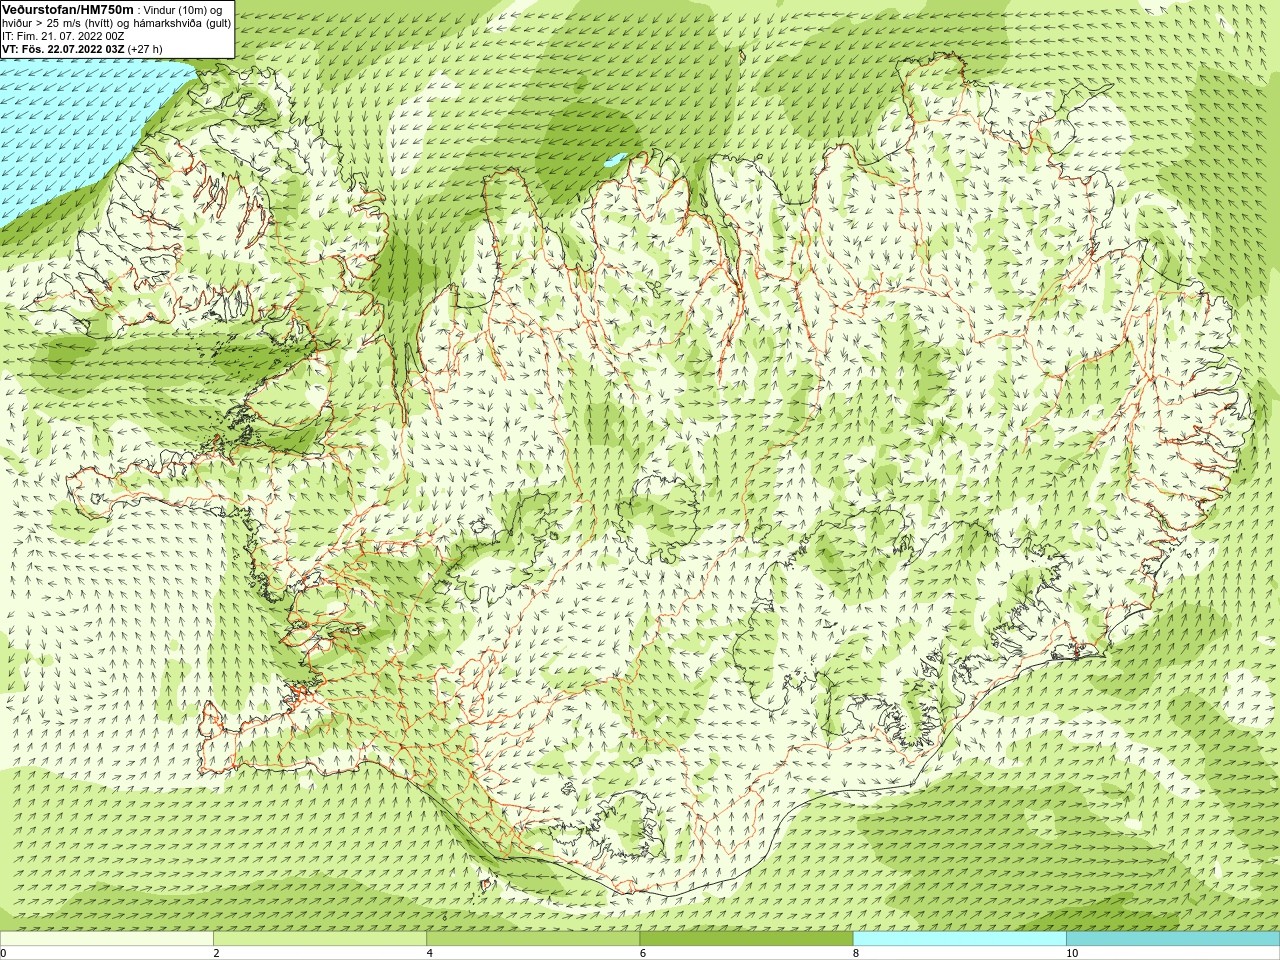Viewport: 1280px width, 960px height.
Task: Click the scale label '8'
Action: click(x=856, y=954)
